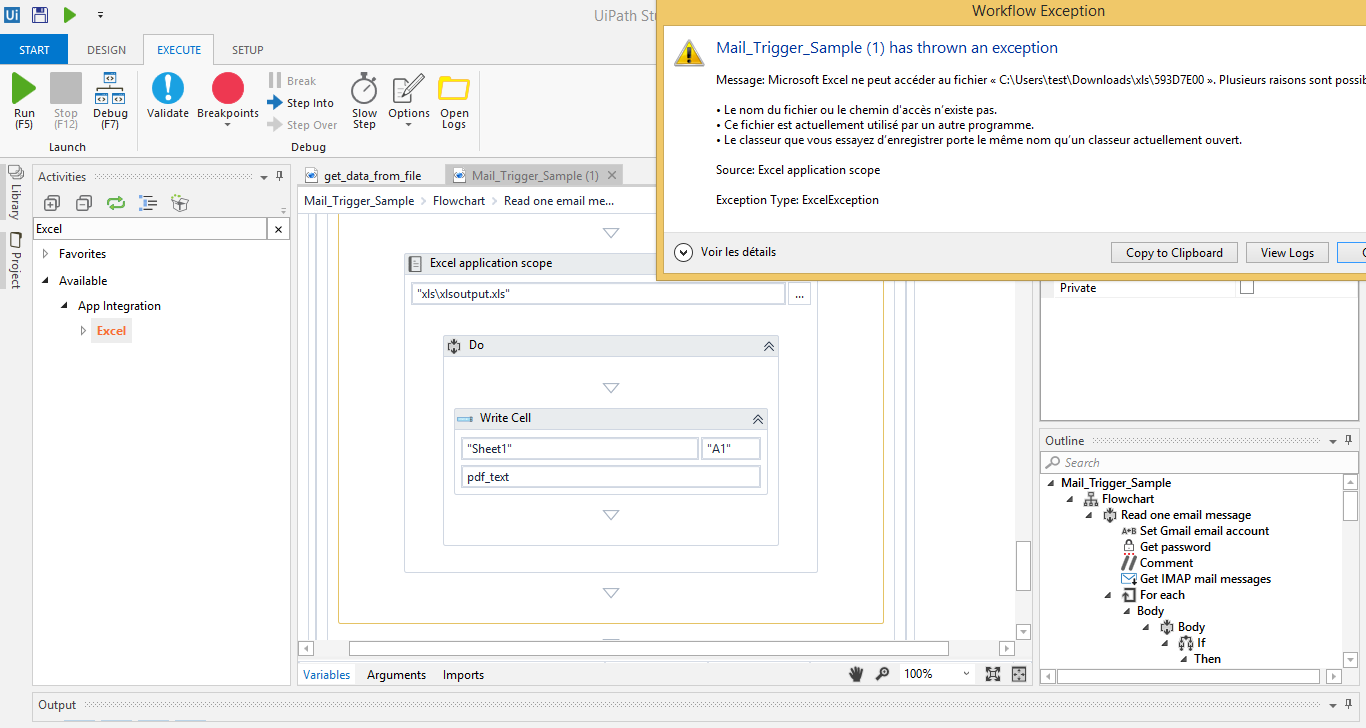Viewport: 1366px width, 728px height.
Task: Toggle the Private checkbox in Properties
Action: [1247, 288]
